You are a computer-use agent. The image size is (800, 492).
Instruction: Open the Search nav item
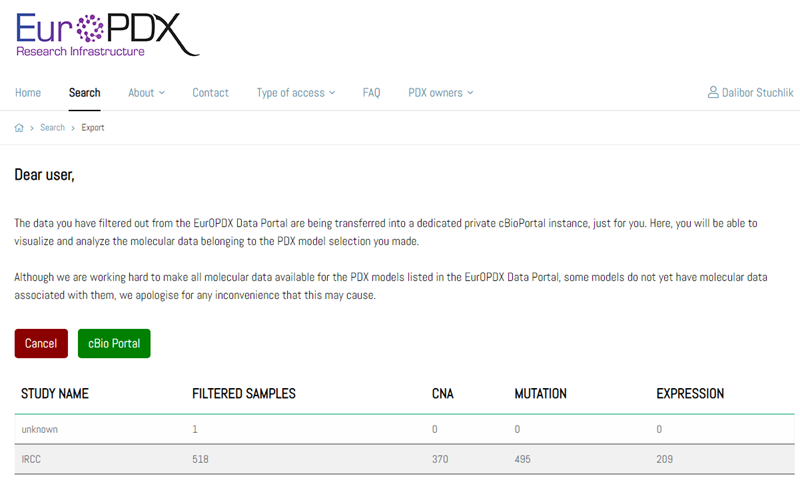tap(84, 93)
